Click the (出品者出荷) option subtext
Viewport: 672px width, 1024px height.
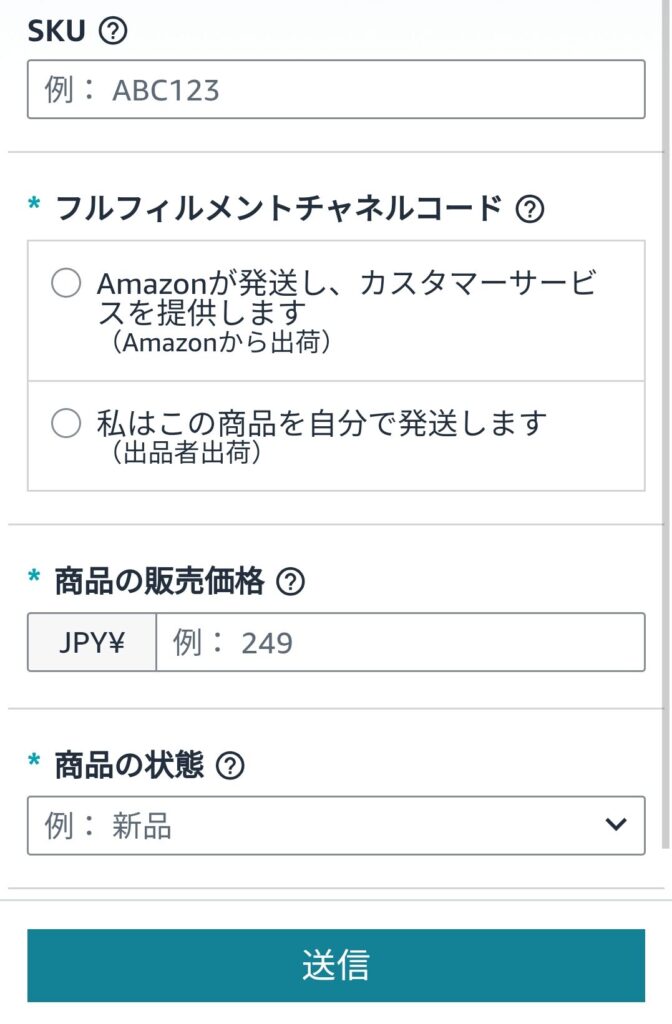point(186,452)
